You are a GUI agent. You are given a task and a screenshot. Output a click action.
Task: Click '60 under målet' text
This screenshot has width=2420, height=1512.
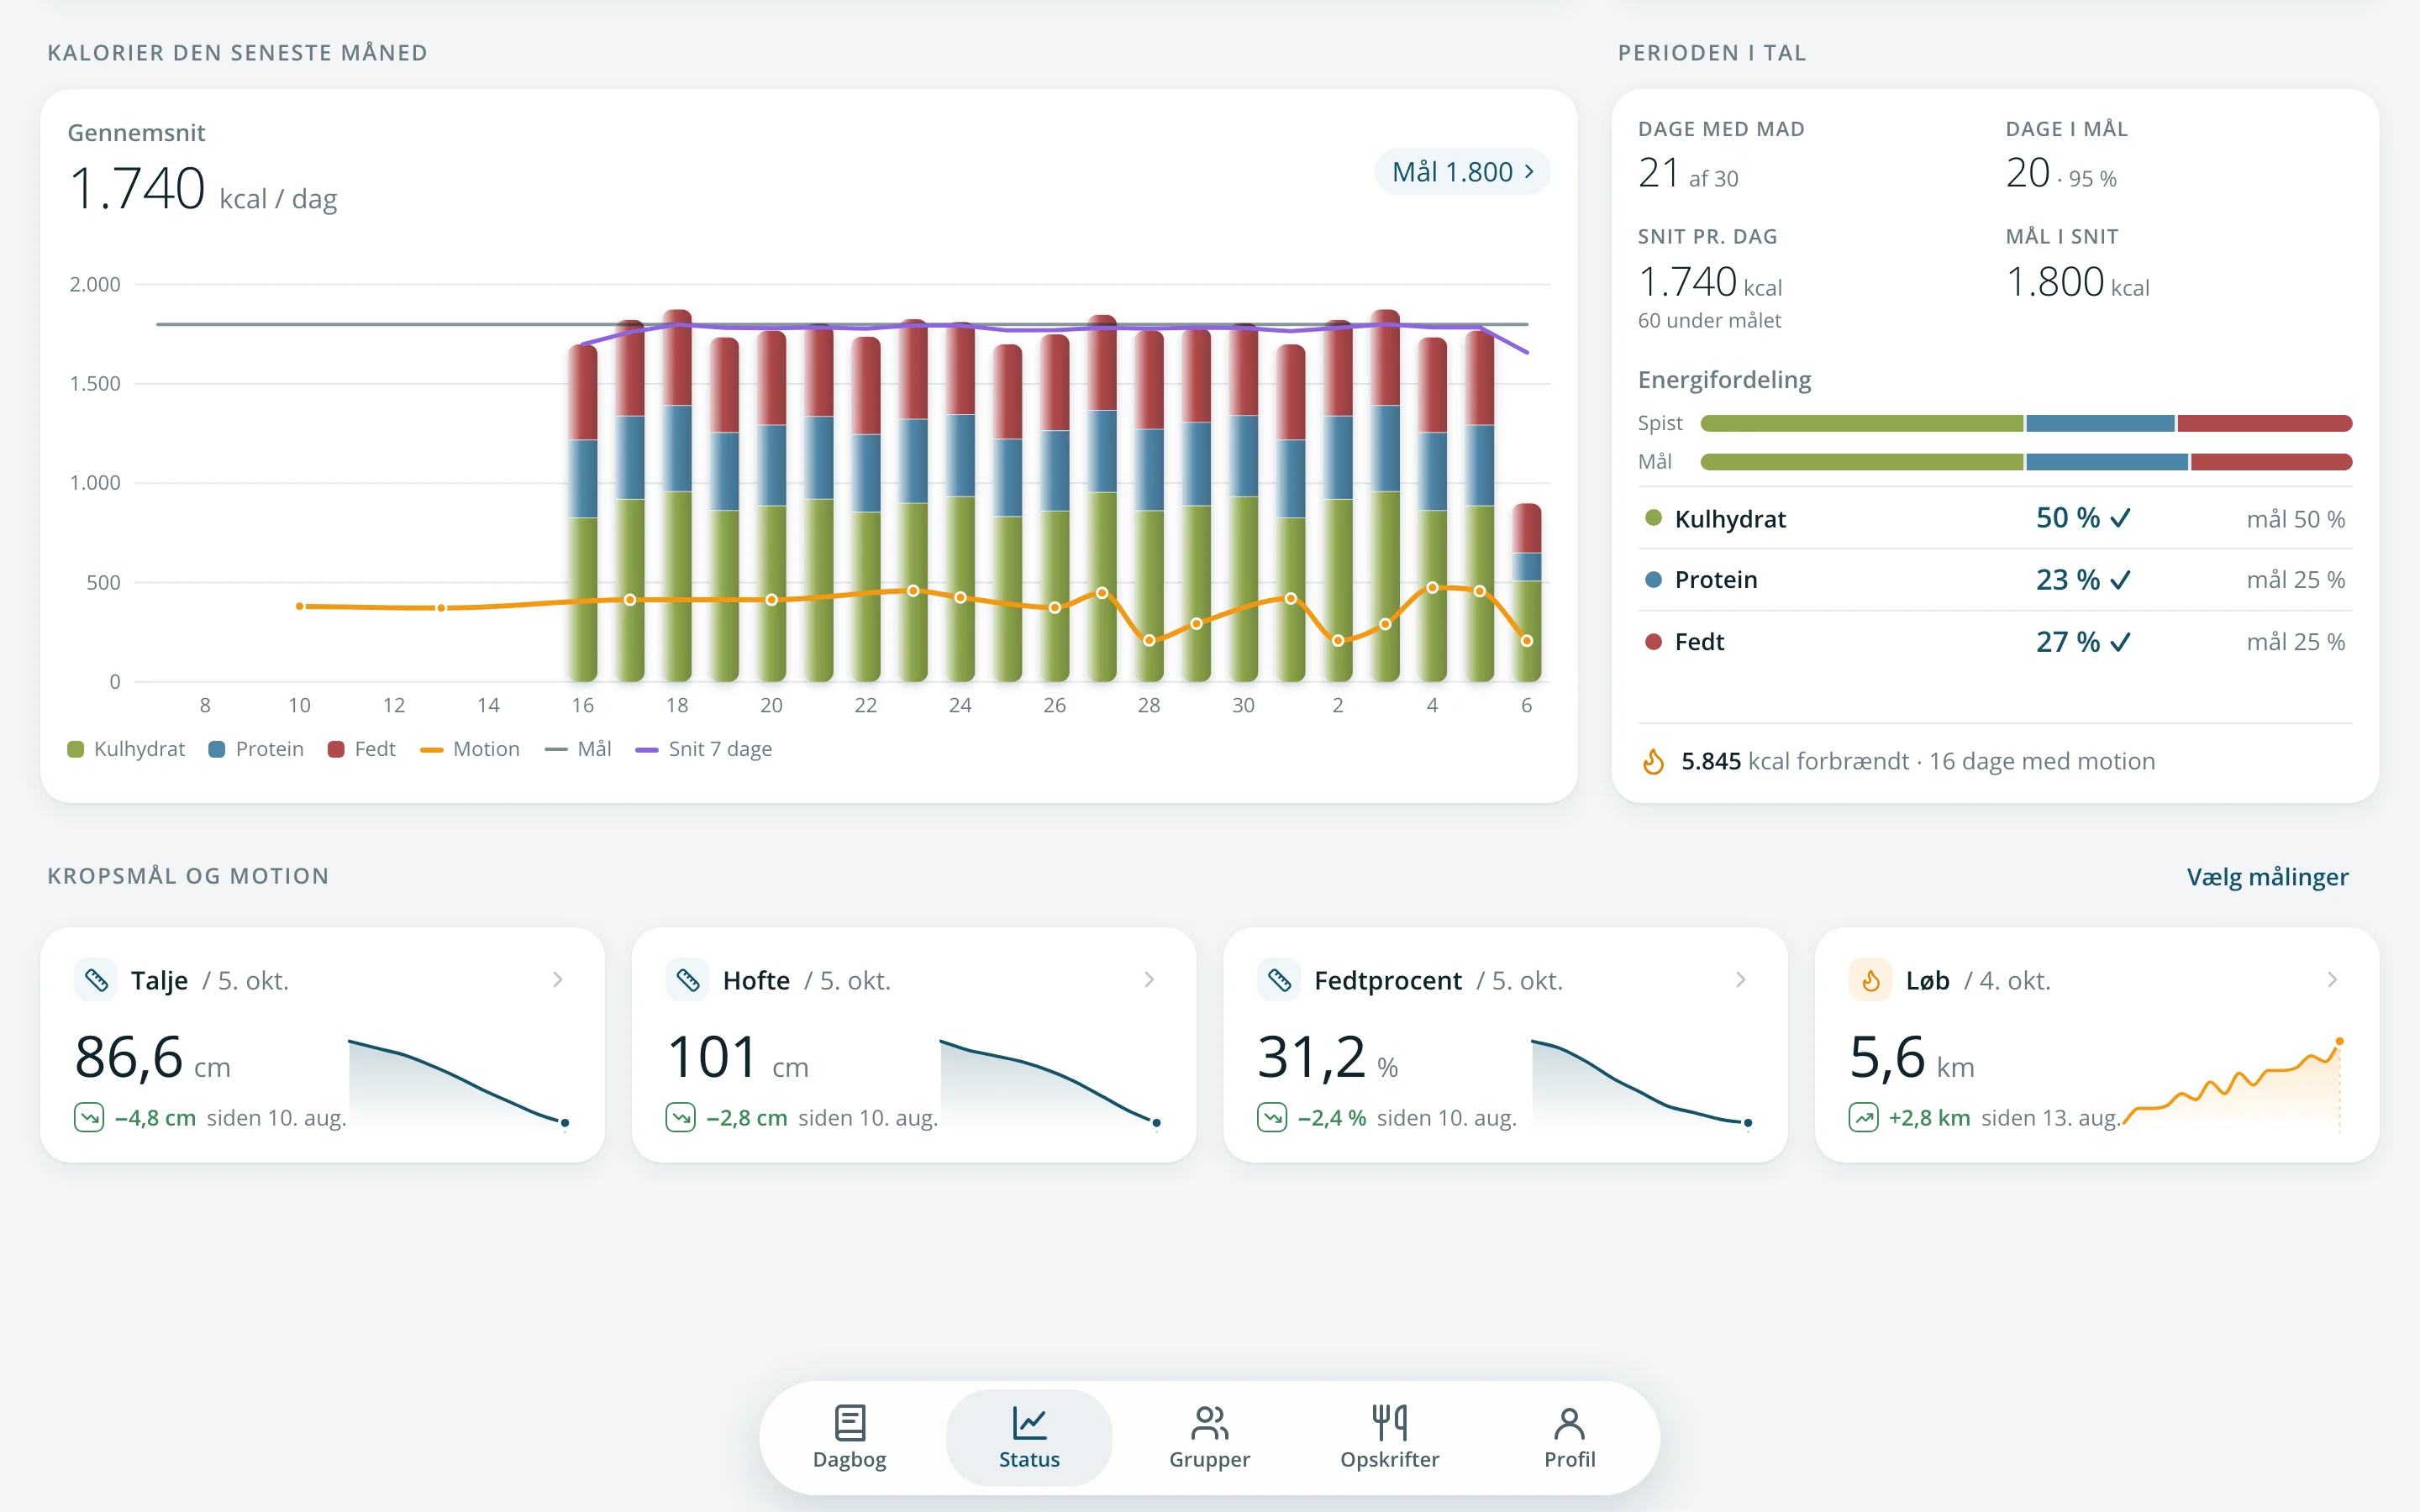(1709, 321)
